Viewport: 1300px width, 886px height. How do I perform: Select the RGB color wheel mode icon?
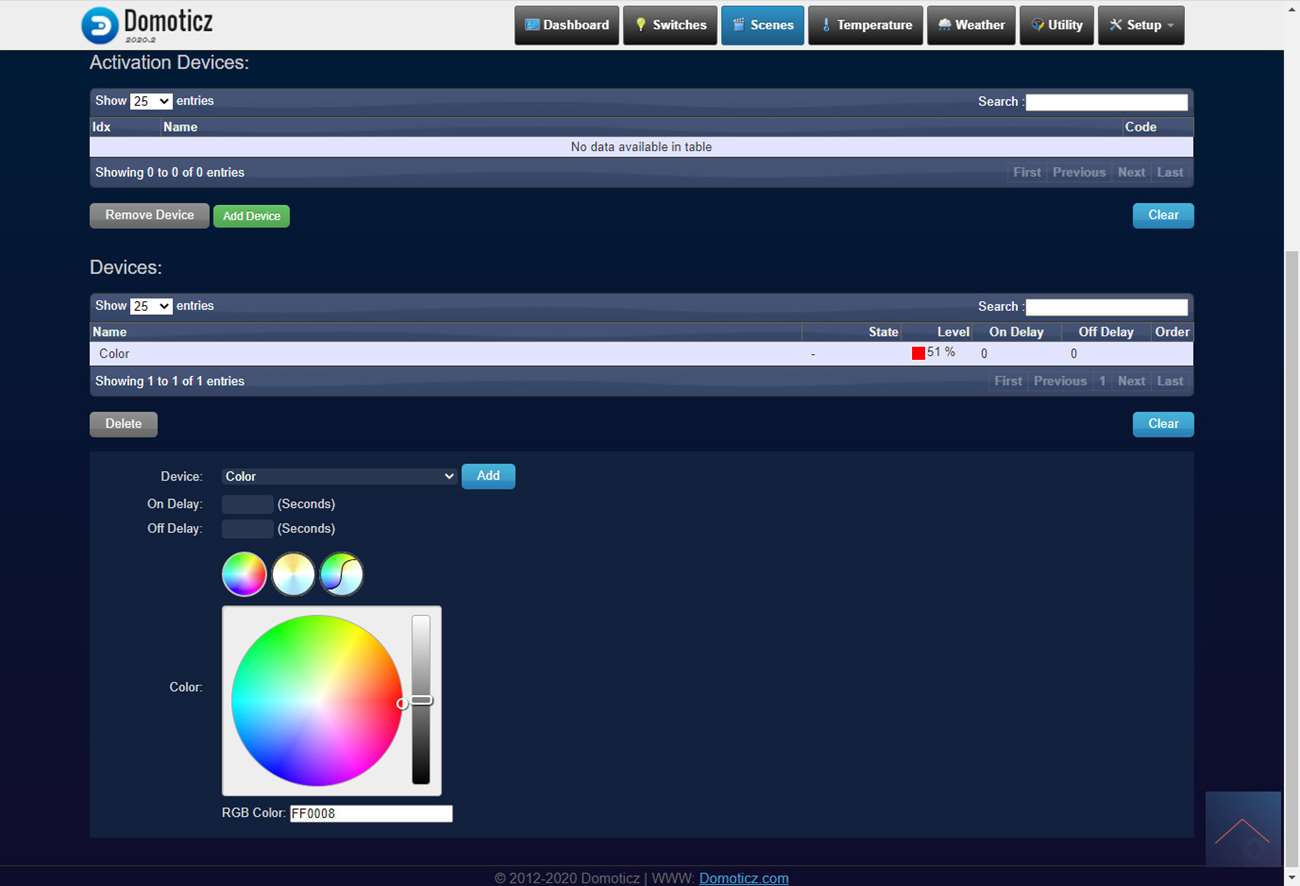[x=244, y=575]
